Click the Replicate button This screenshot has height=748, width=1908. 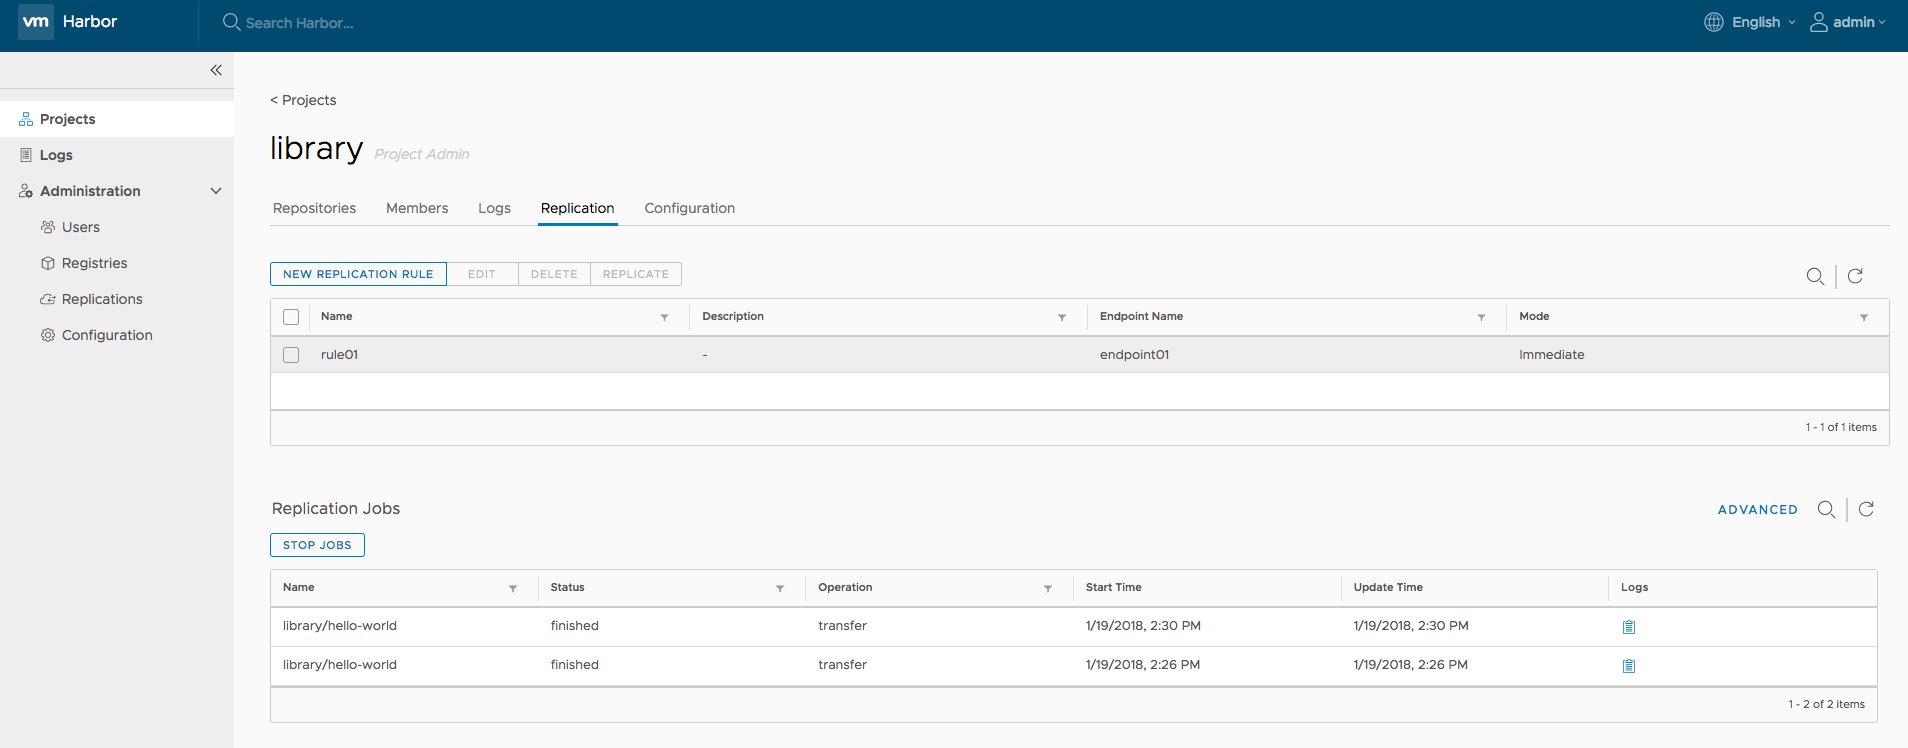636,274
